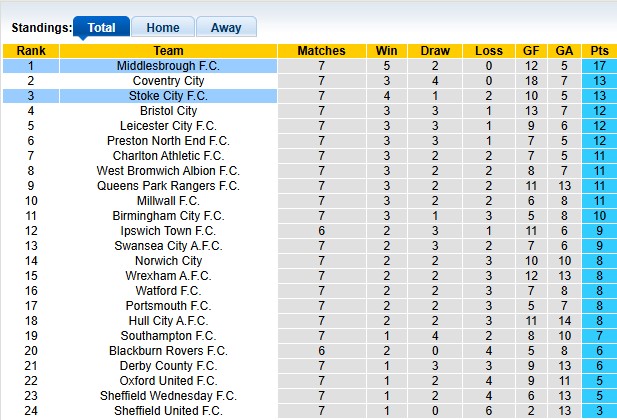The height and width of the screenshot is (420, 617).
Task: Click the Rank column header
Action: (31, 51)
